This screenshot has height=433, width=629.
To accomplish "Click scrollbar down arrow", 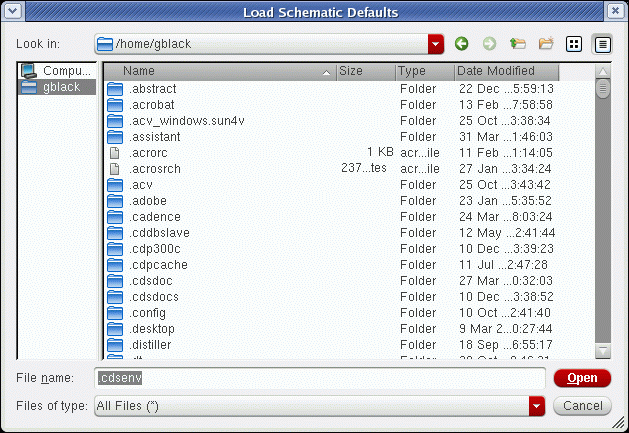I will point(603,351).
